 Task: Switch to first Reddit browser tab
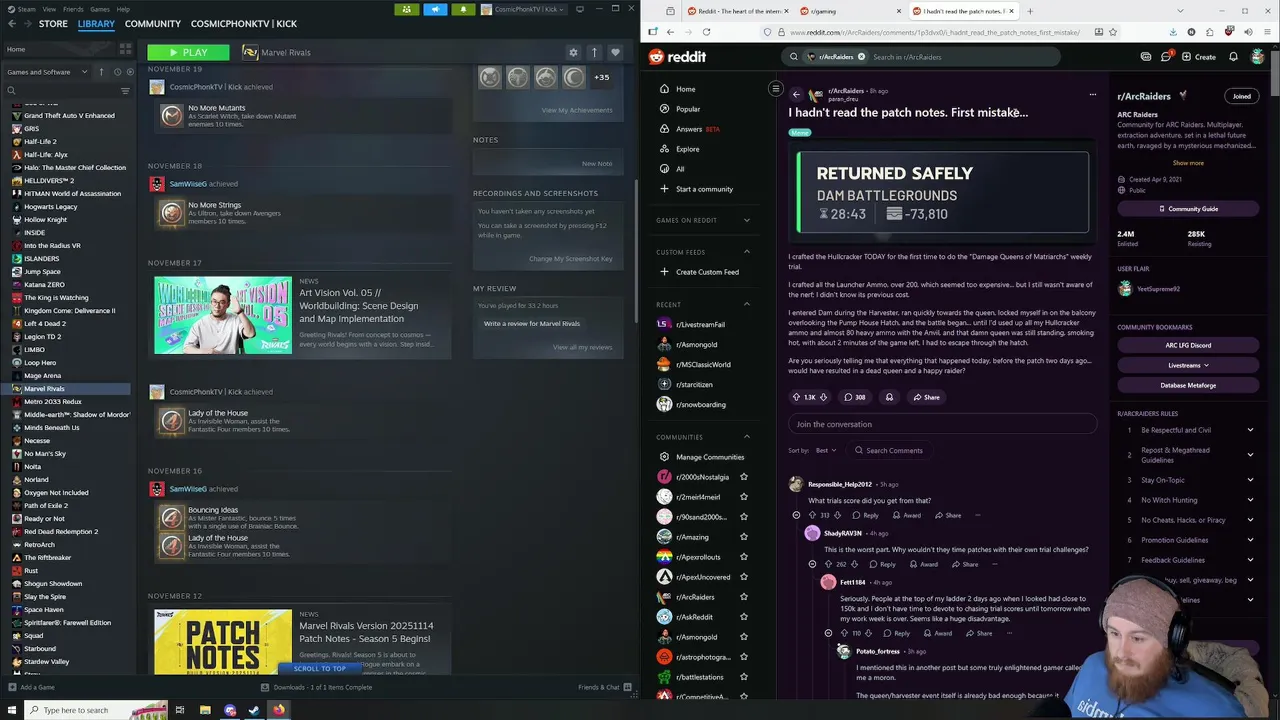[736, 11]
